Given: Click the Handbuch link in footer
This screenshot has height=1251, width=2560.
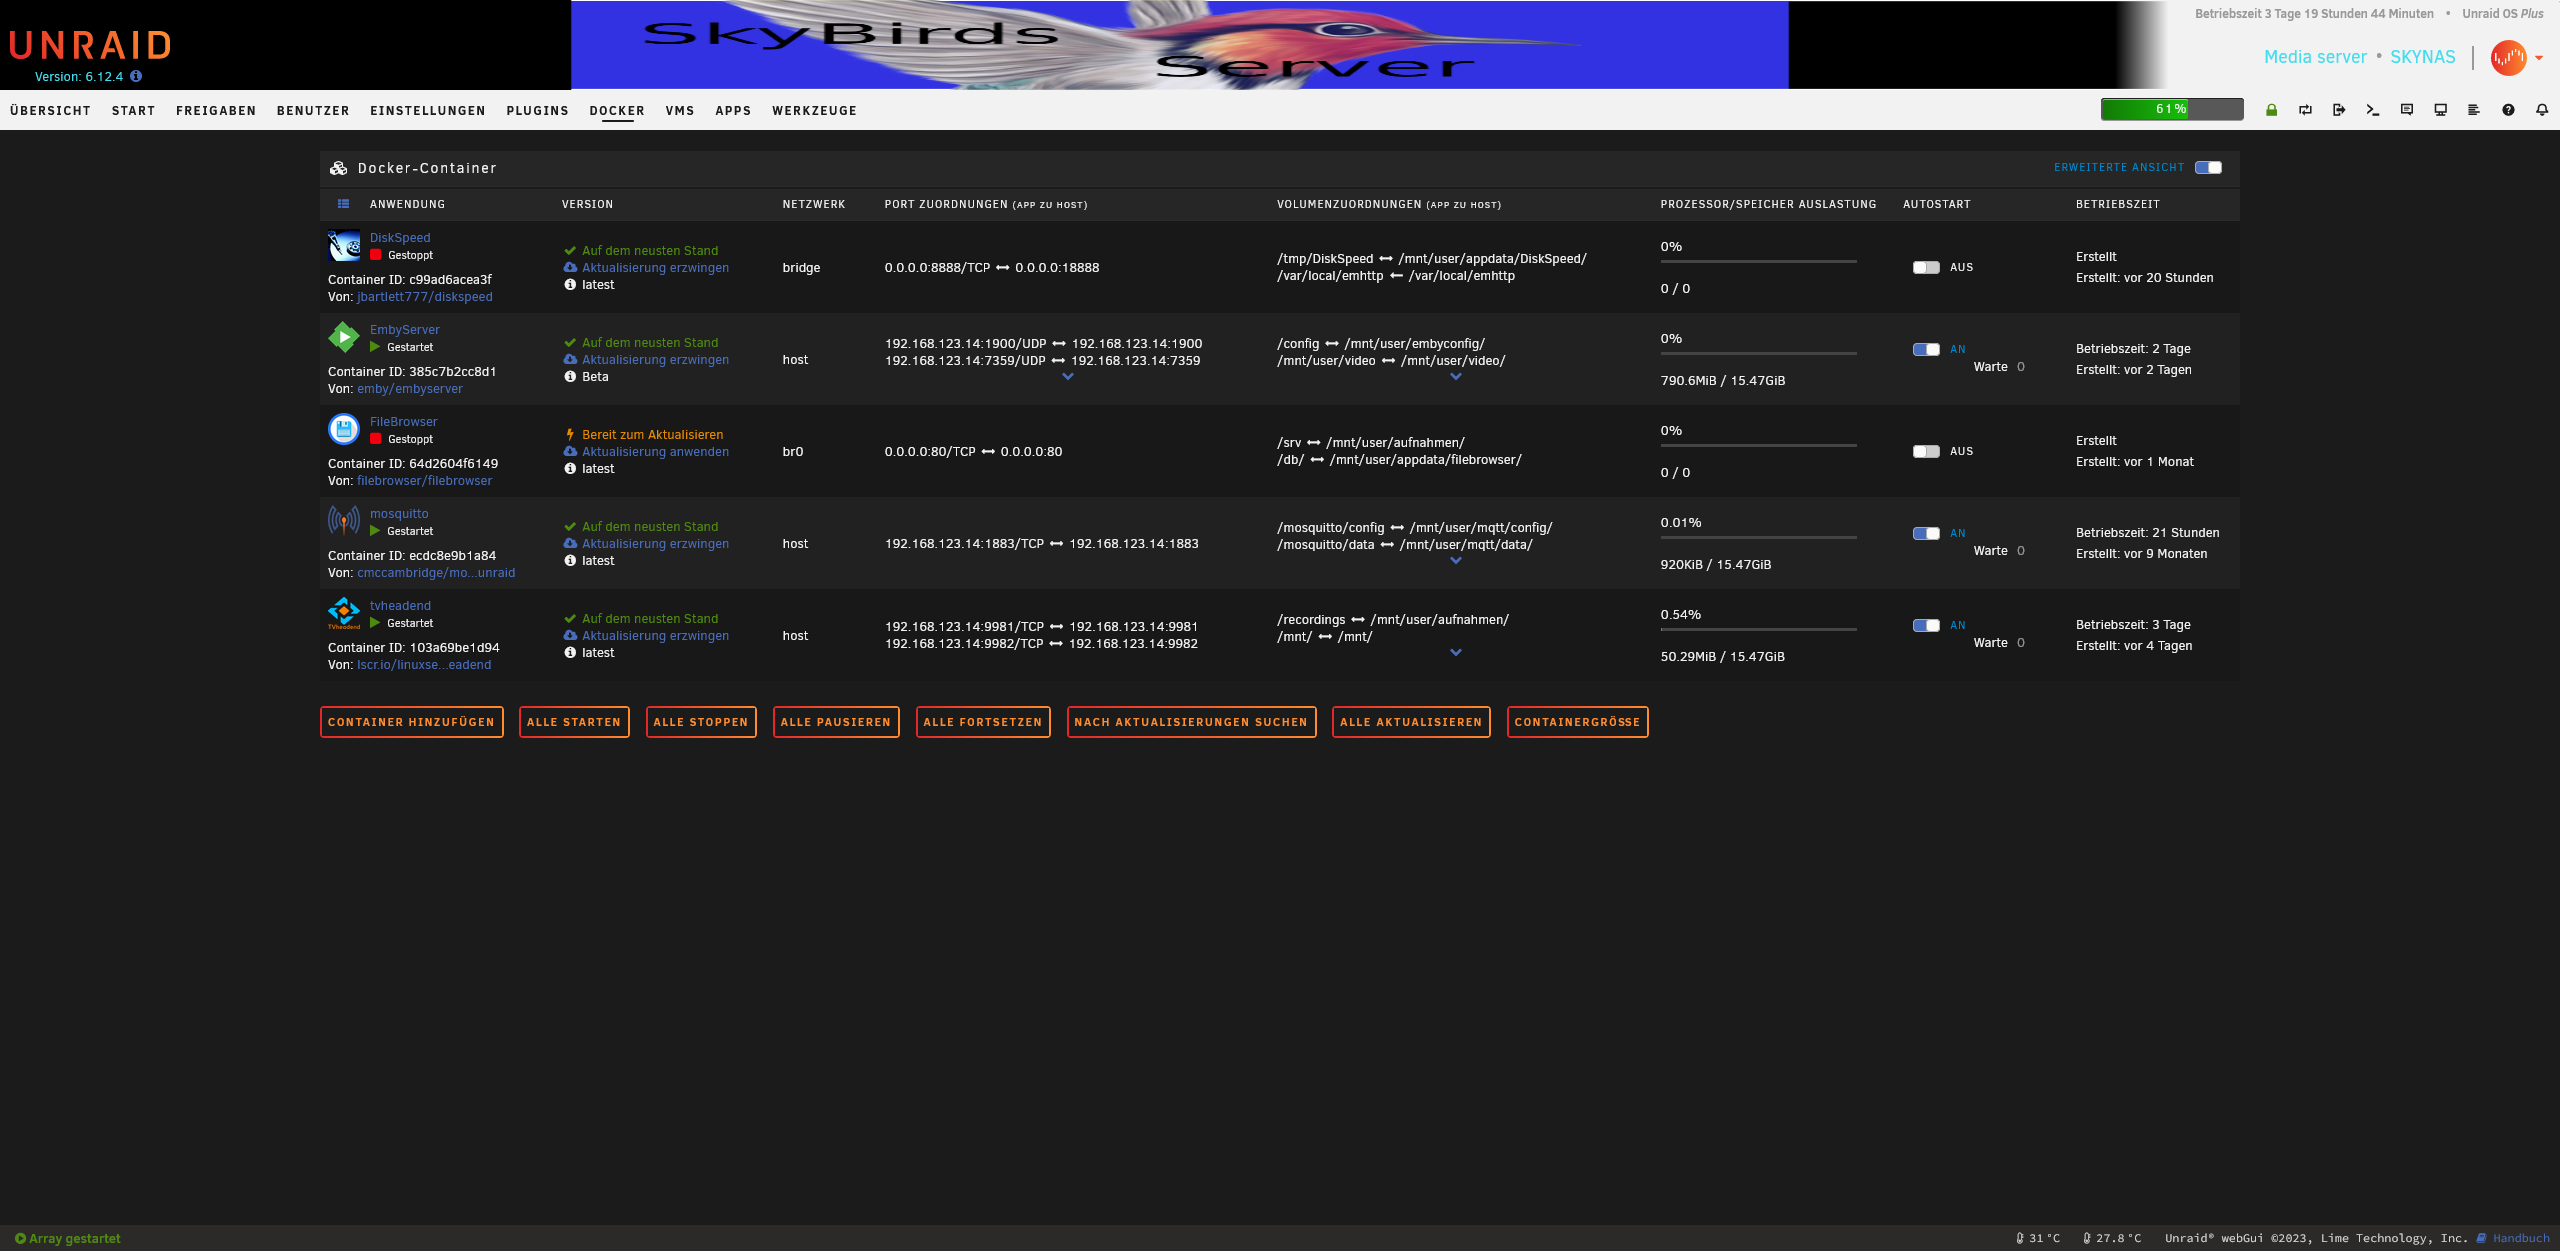Looking at the screenshot, I should click(2521, 1238).
